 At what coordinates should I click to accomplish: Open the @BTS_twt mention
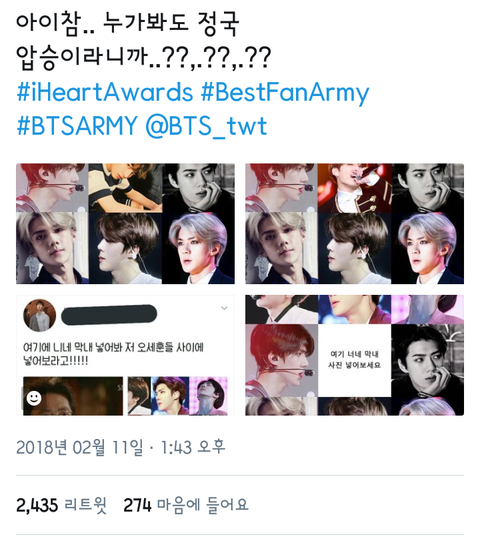[206, 126]
